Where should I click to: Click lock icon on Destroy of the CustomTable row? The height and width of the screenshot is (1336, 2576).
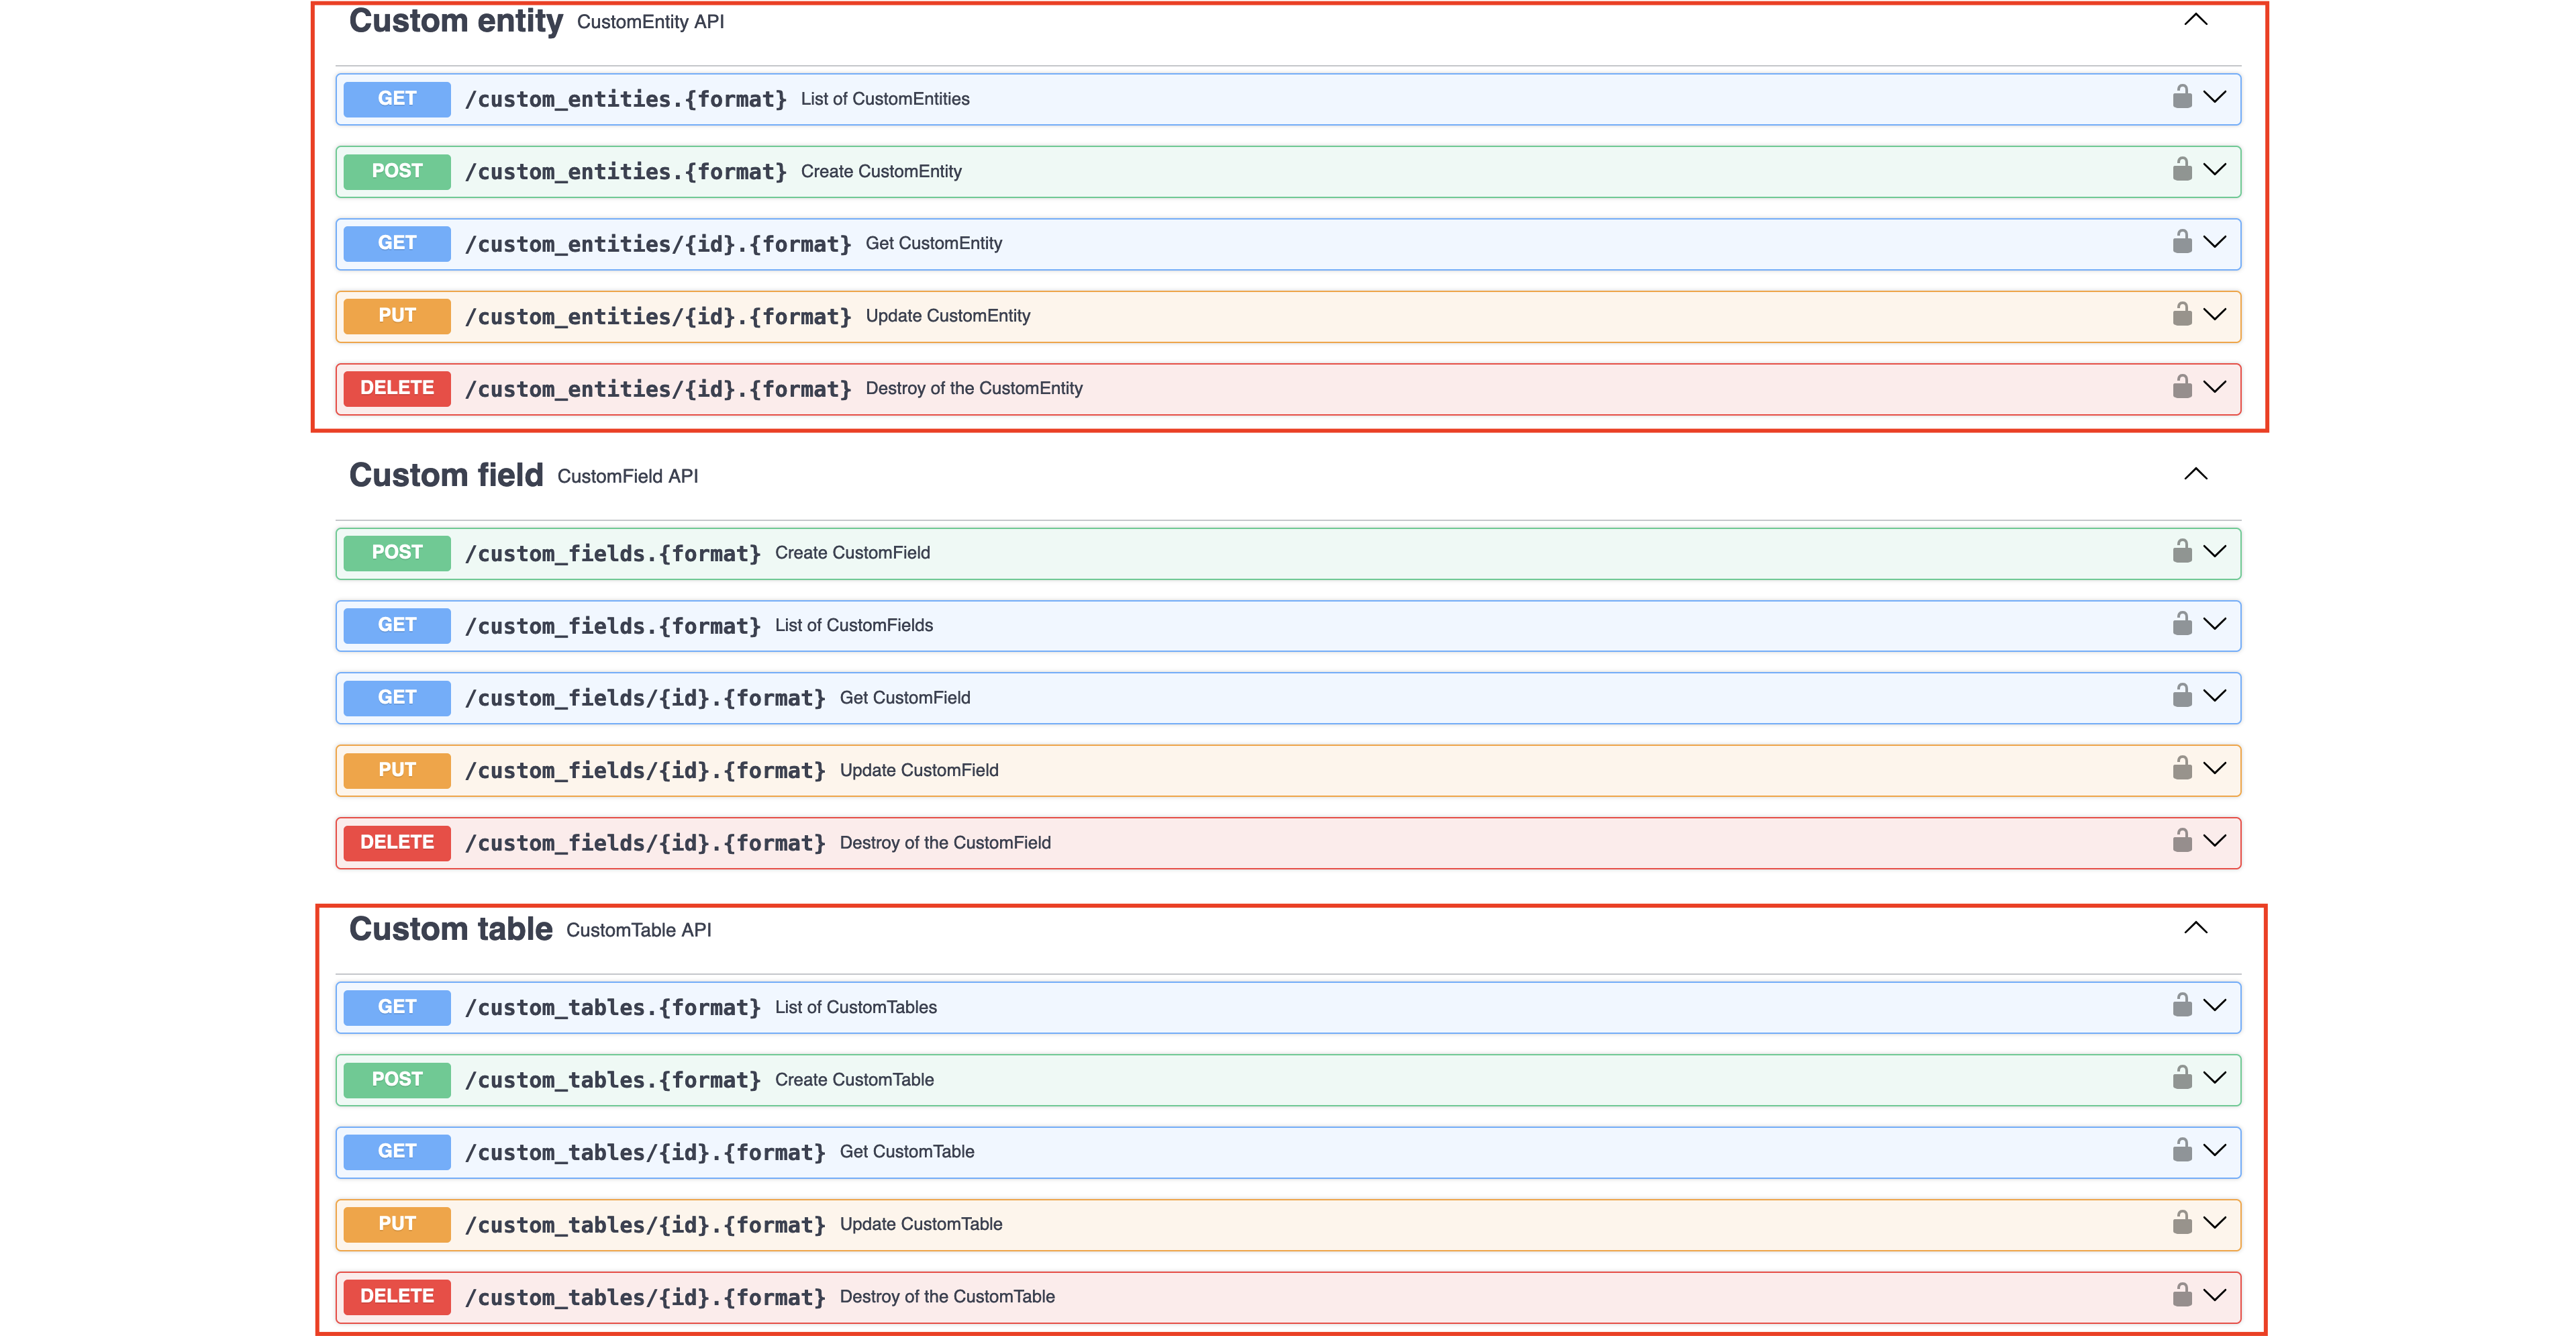[x=2182, y=1296]
